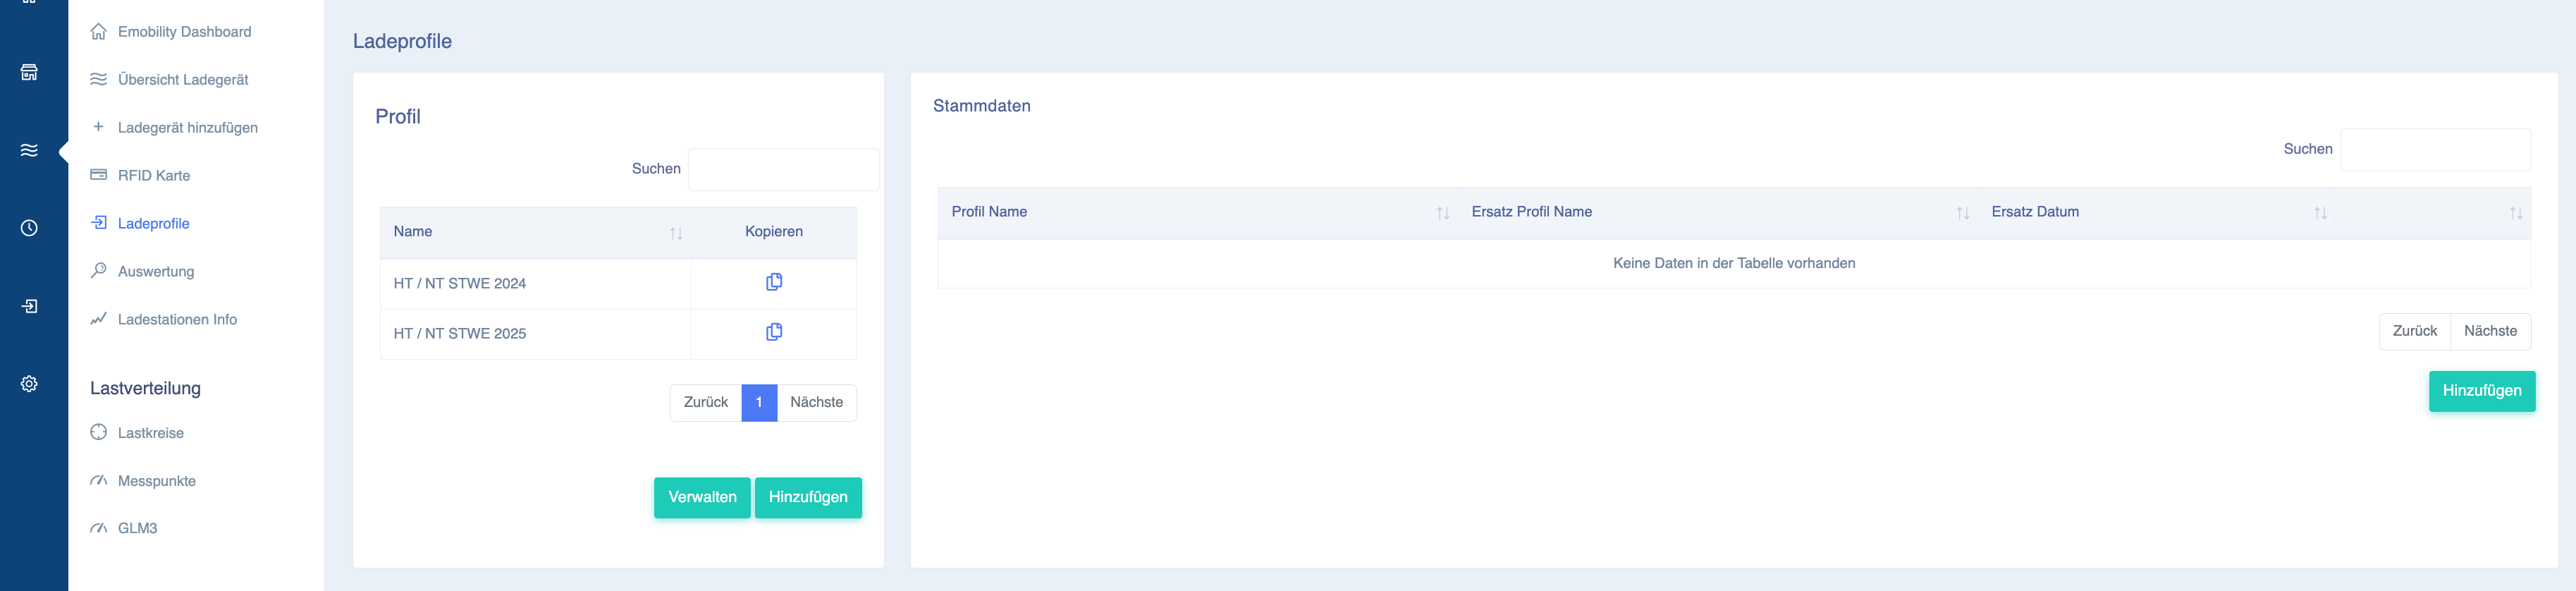Copy the HT / NT STWE 2024 profile

pyautogui.click(x=773, y=282)
